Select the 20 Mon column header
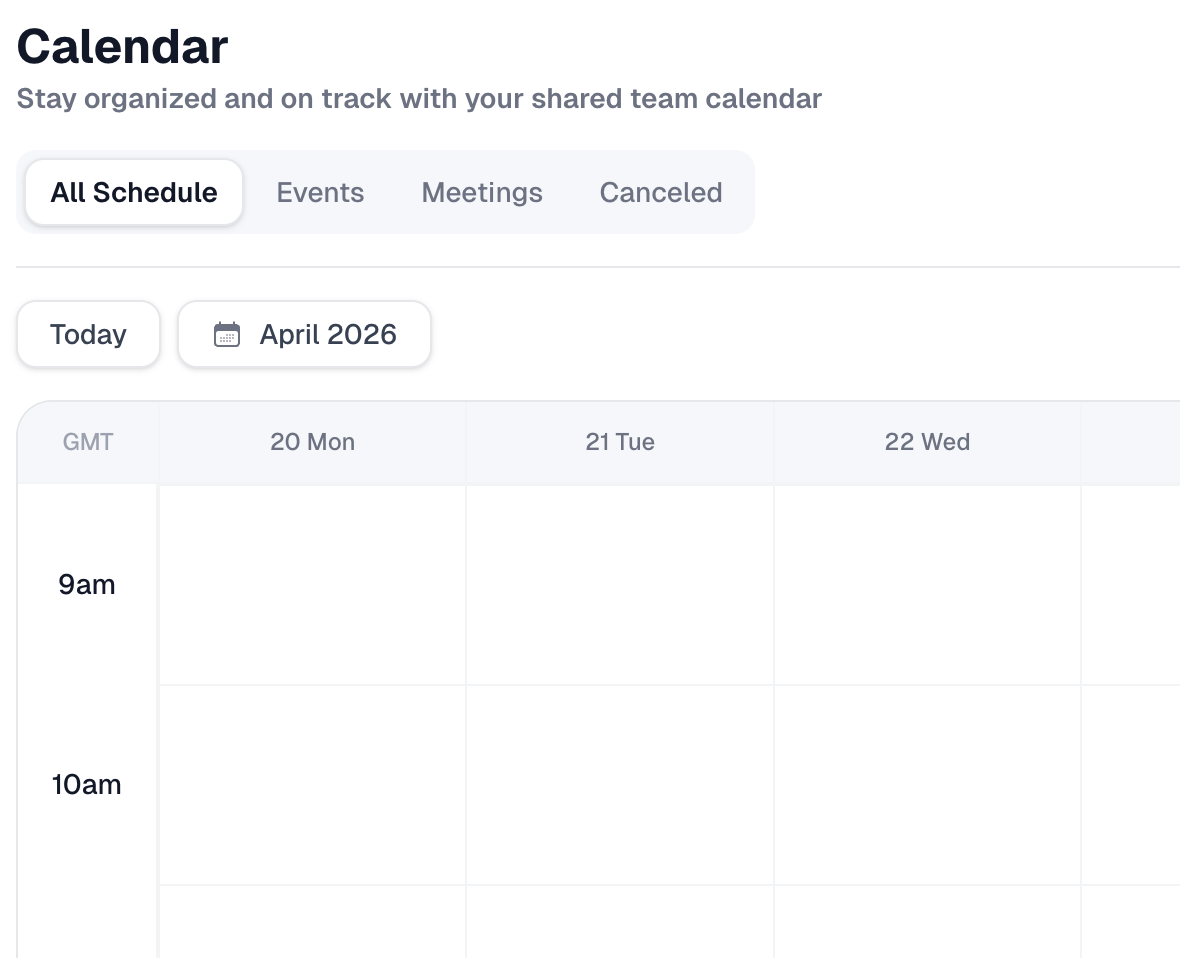This screenshot has height=958, width=1180. [x=312, y=441]
